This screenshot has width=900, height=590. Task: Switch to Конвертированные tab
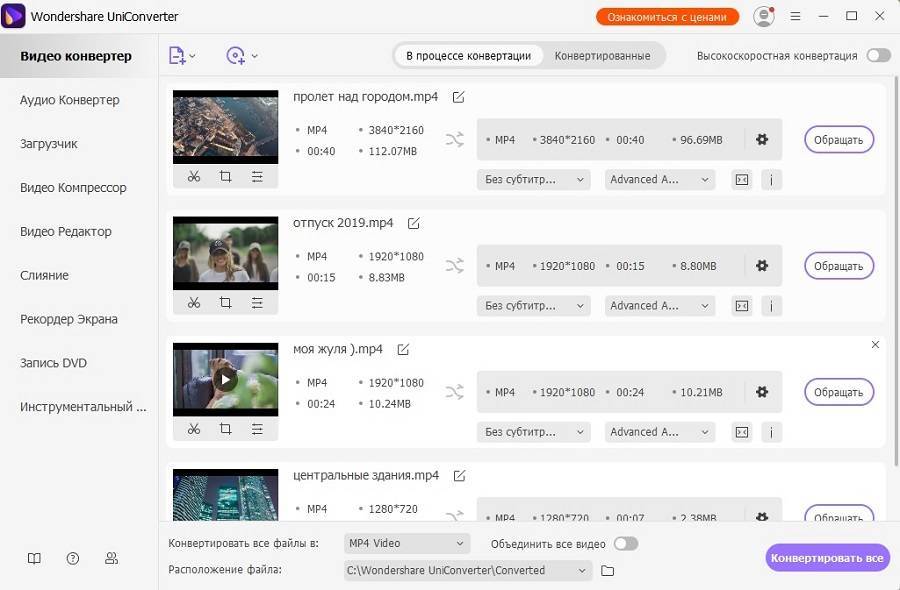[x=602, y=56]
